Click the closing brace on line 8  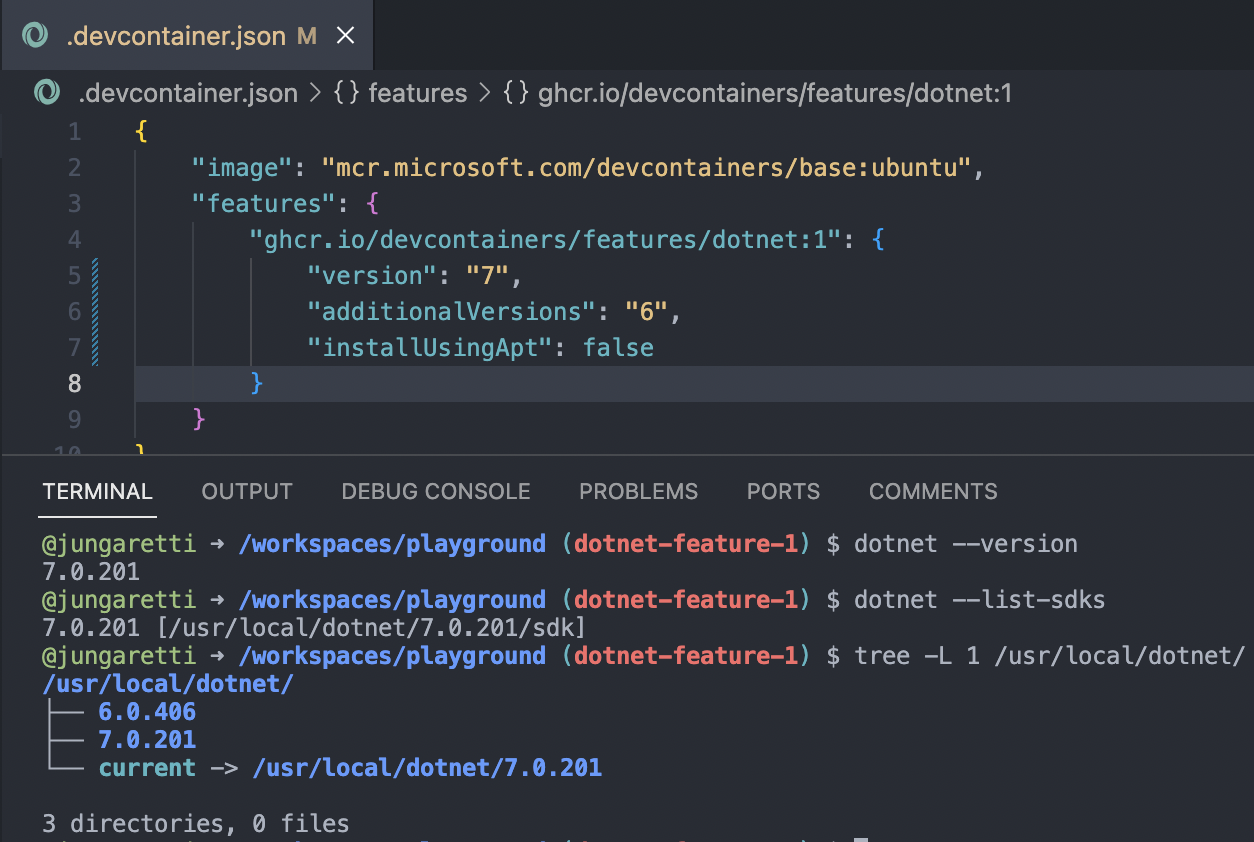pos(256,383)
